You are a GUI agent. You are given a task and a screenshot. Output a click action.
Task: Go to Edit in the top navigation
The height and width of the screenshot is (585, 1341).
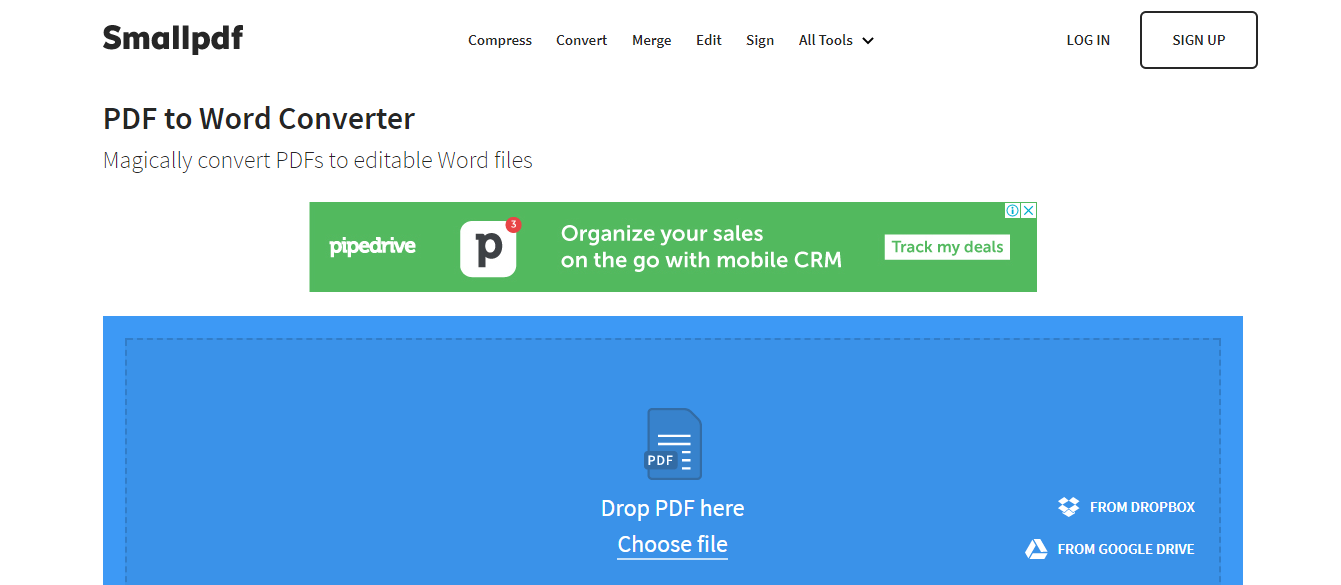click(709, 40)
